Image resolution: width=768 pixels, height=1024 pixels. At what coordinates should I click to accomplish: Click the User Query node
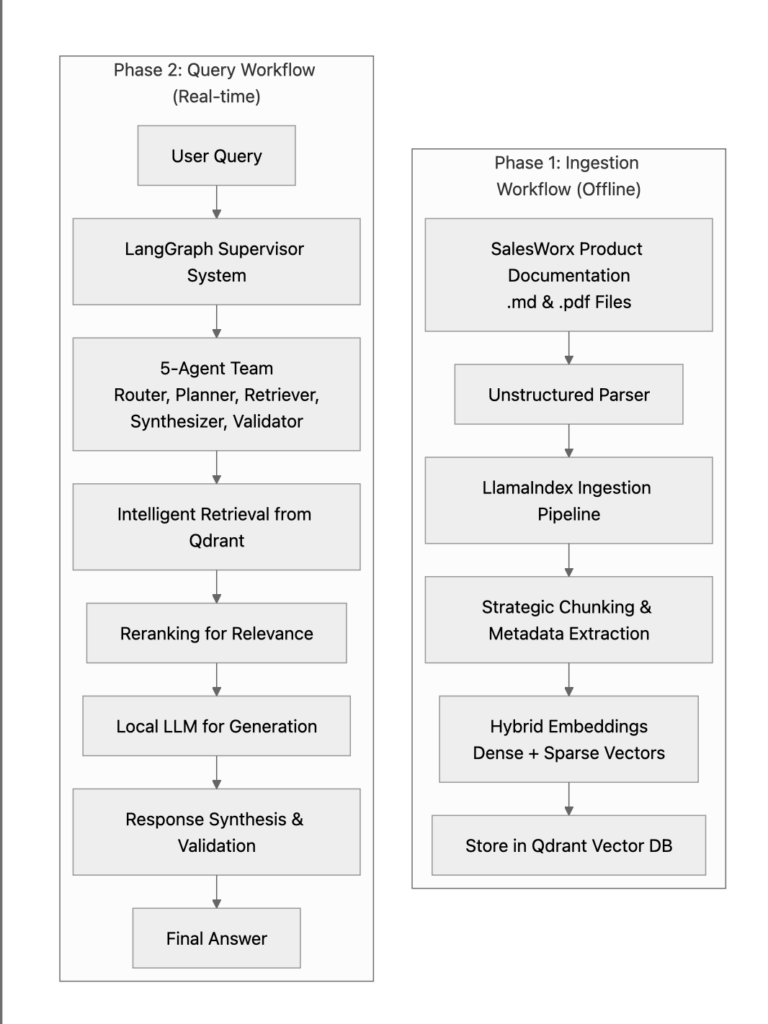216,155
